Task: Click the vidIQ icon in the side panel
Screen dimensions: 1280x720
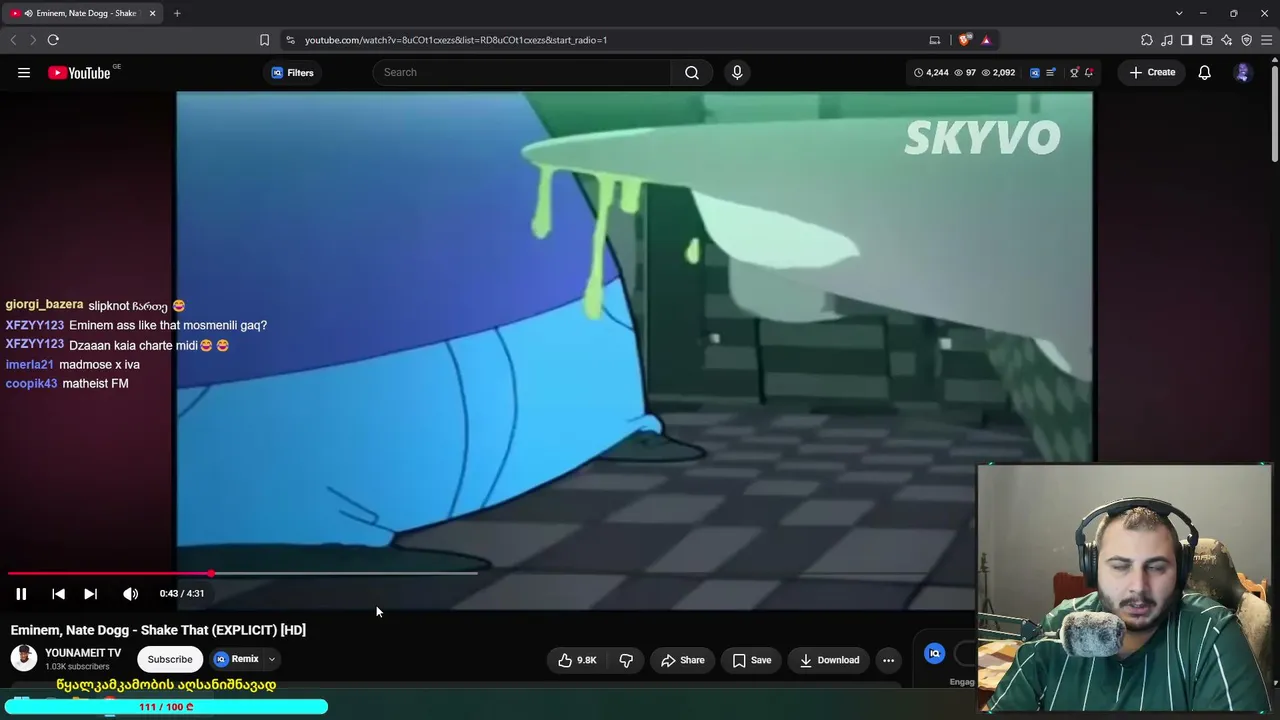Action: coord(935,653)
